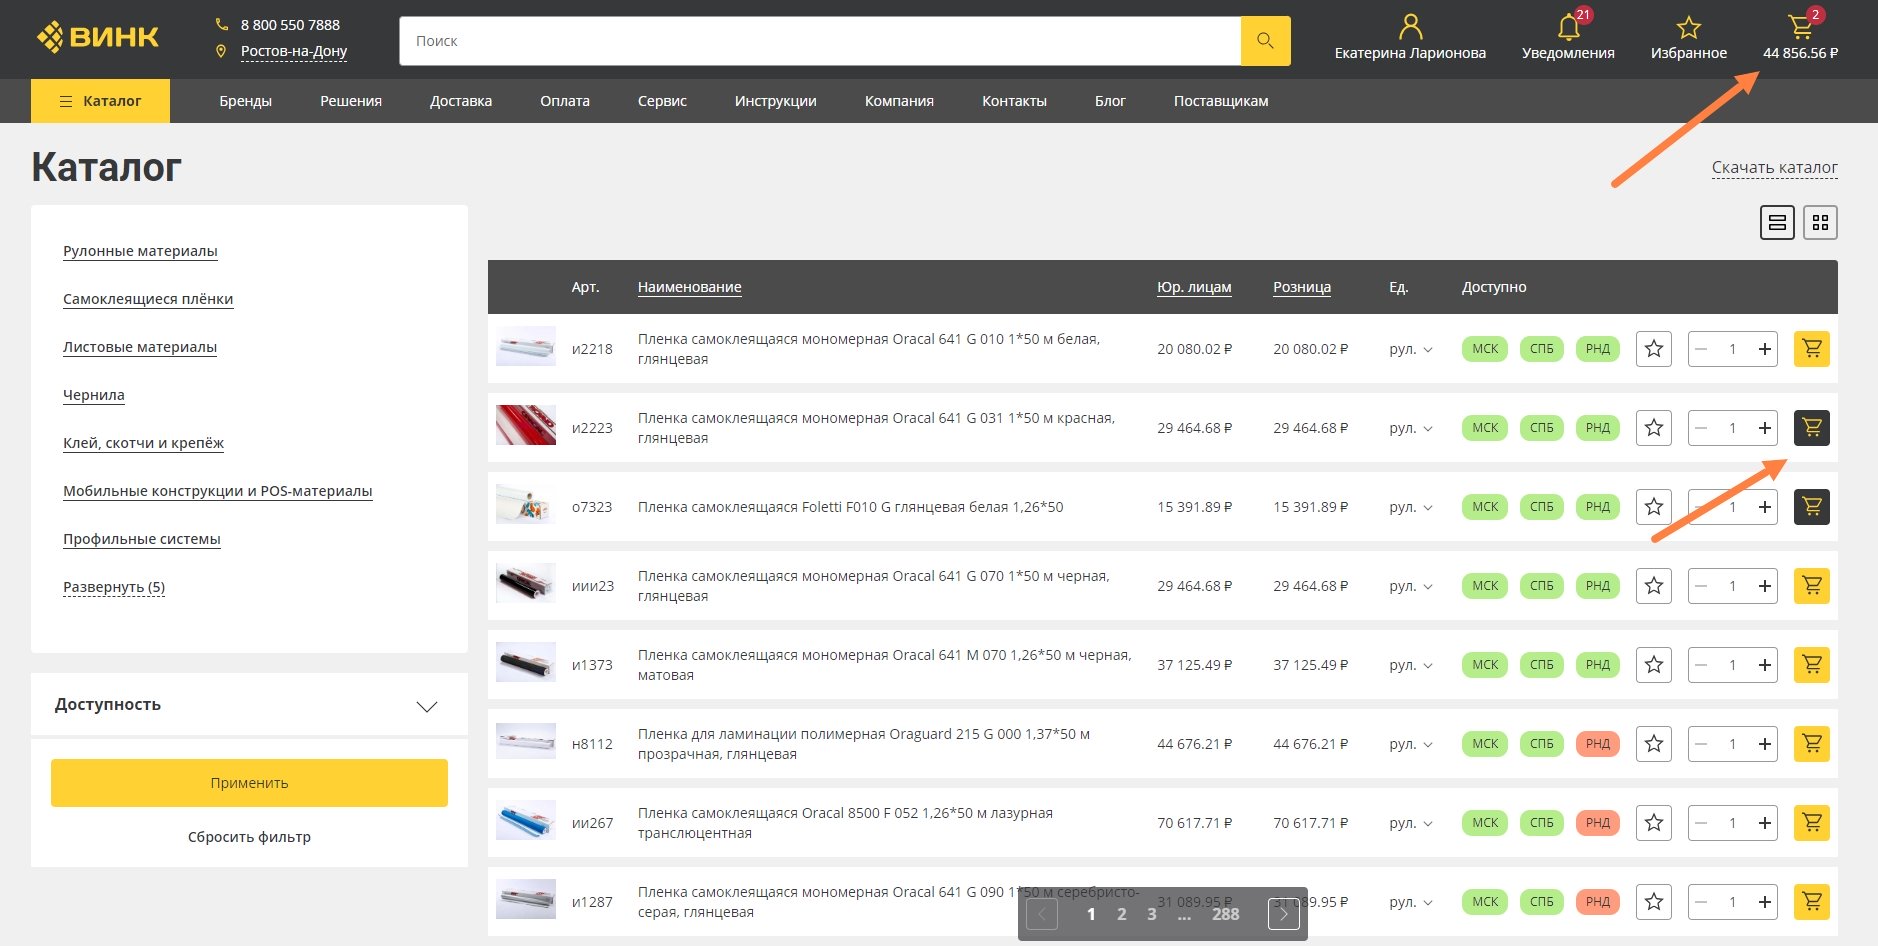This screenshot has width=1878, height=946.
Task: Increase quantity for item иии23
Action: [x=1765, y=586]
